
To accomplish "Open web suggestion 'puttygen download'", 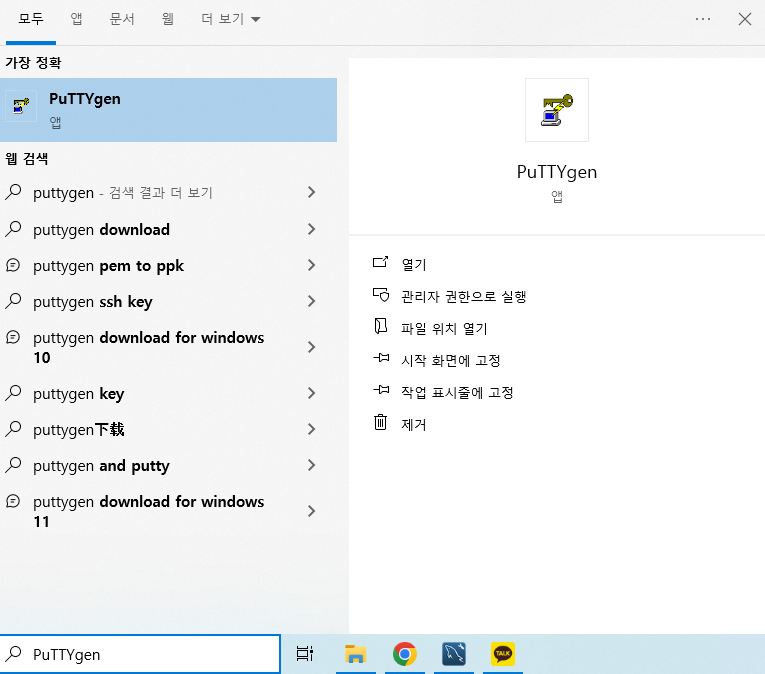I will (168, 229).
